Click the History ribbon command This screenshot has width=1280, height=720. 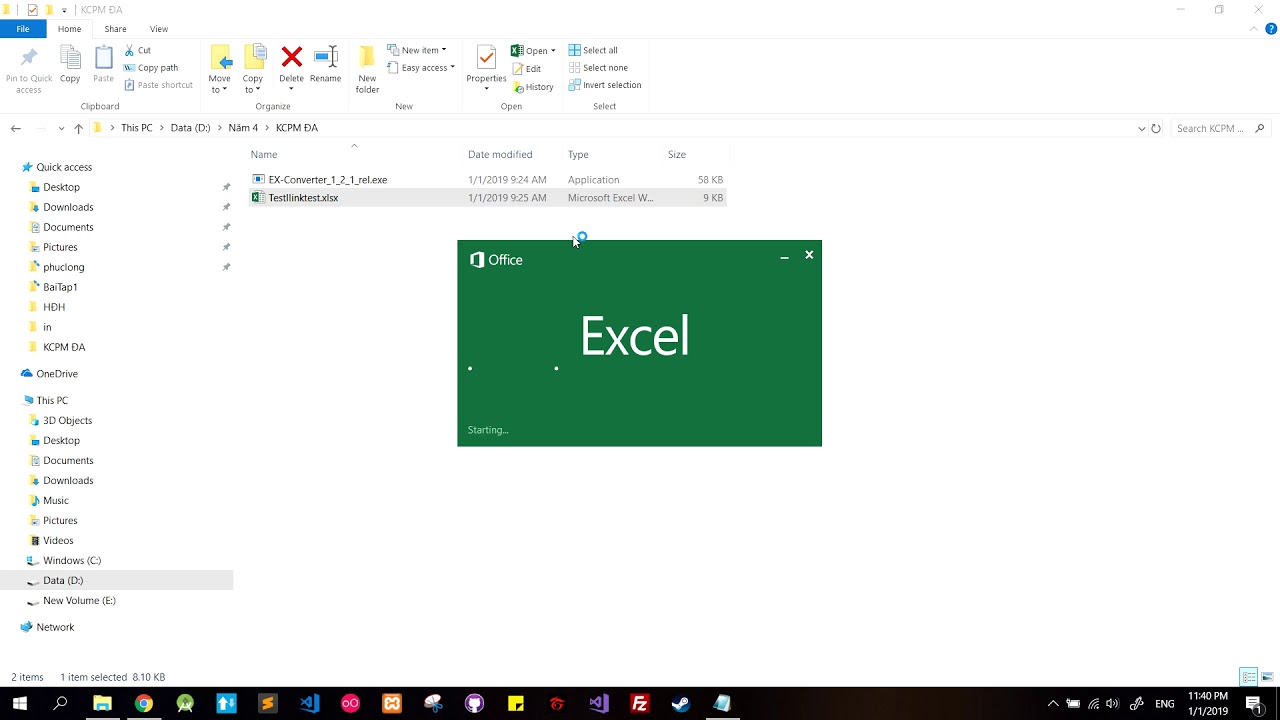tap(533, 87)
